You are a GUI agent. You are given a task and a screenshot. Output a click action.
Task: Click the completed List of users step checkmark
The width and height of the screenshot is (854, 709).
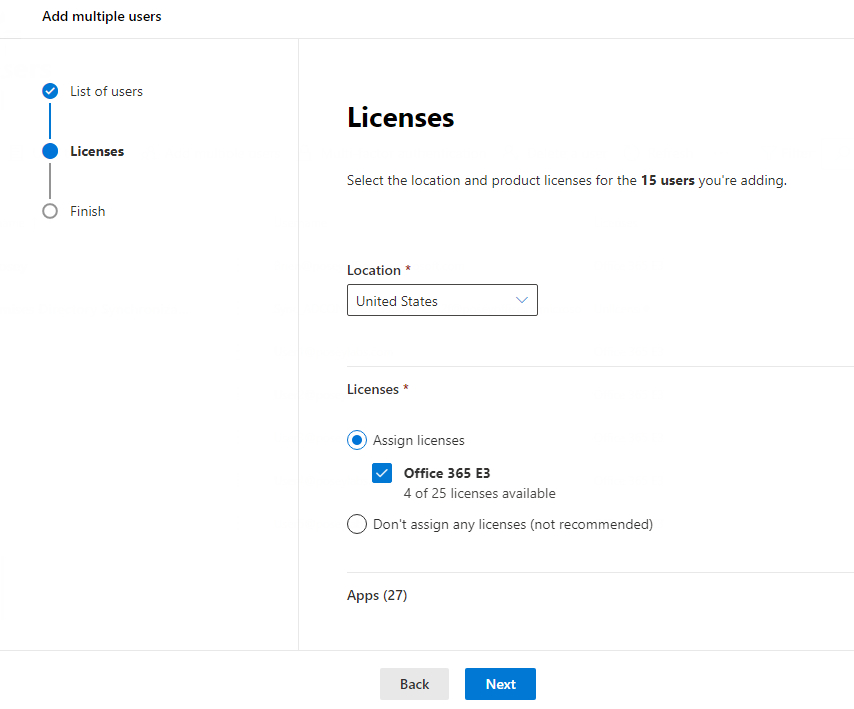coord(50,91)
